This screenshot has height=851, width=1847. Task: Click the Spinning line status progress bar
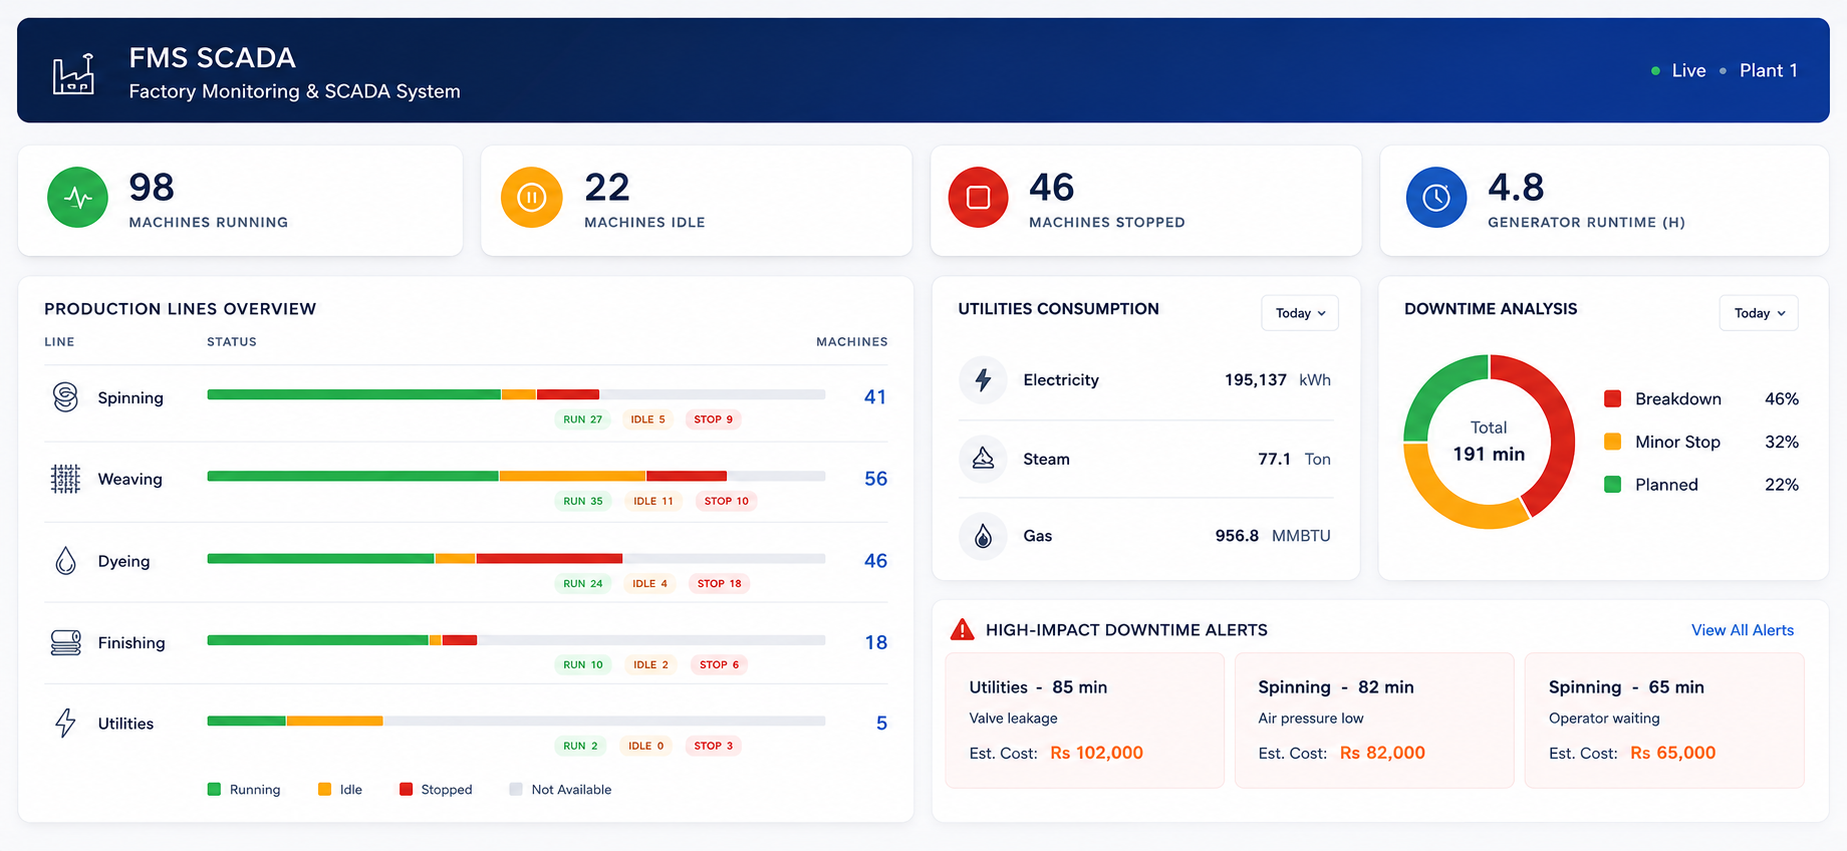(x=516, y=395)
